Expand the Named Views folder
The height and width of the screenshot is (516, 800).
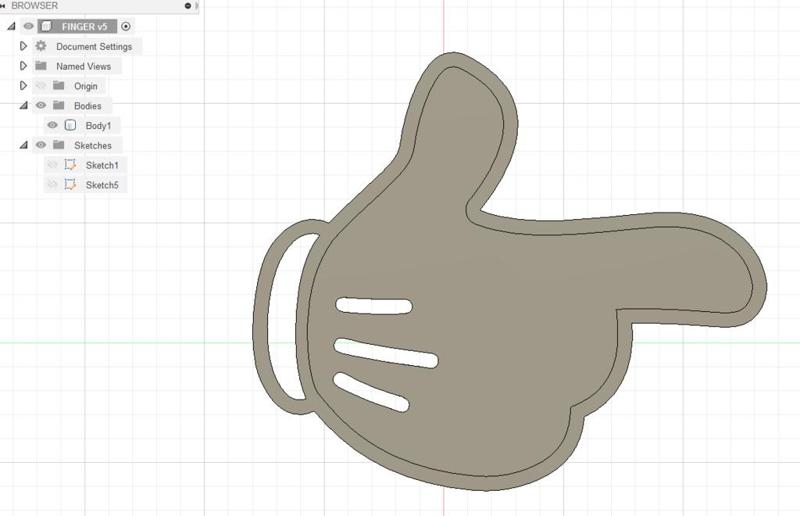(23, 66)
